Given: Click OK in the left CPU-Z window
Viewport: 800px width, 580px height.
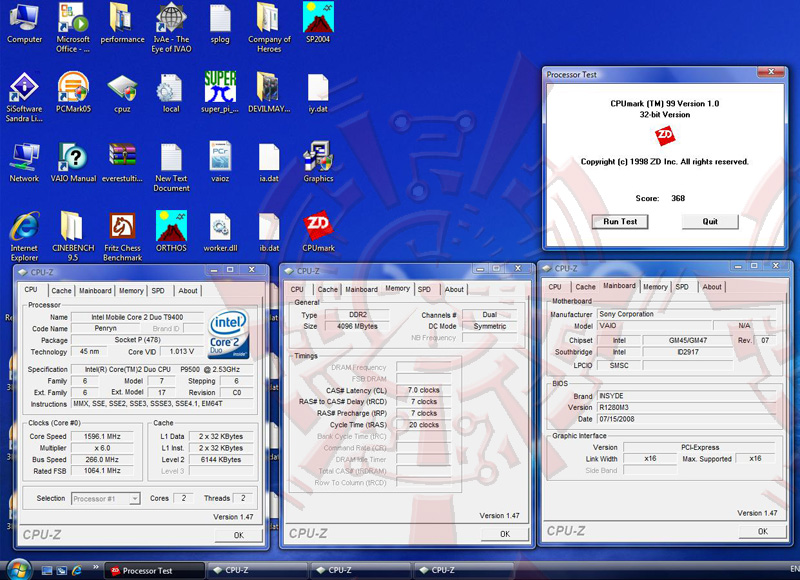Looking at the screenshot, I should pyautogui.click(x=239, y=535).
